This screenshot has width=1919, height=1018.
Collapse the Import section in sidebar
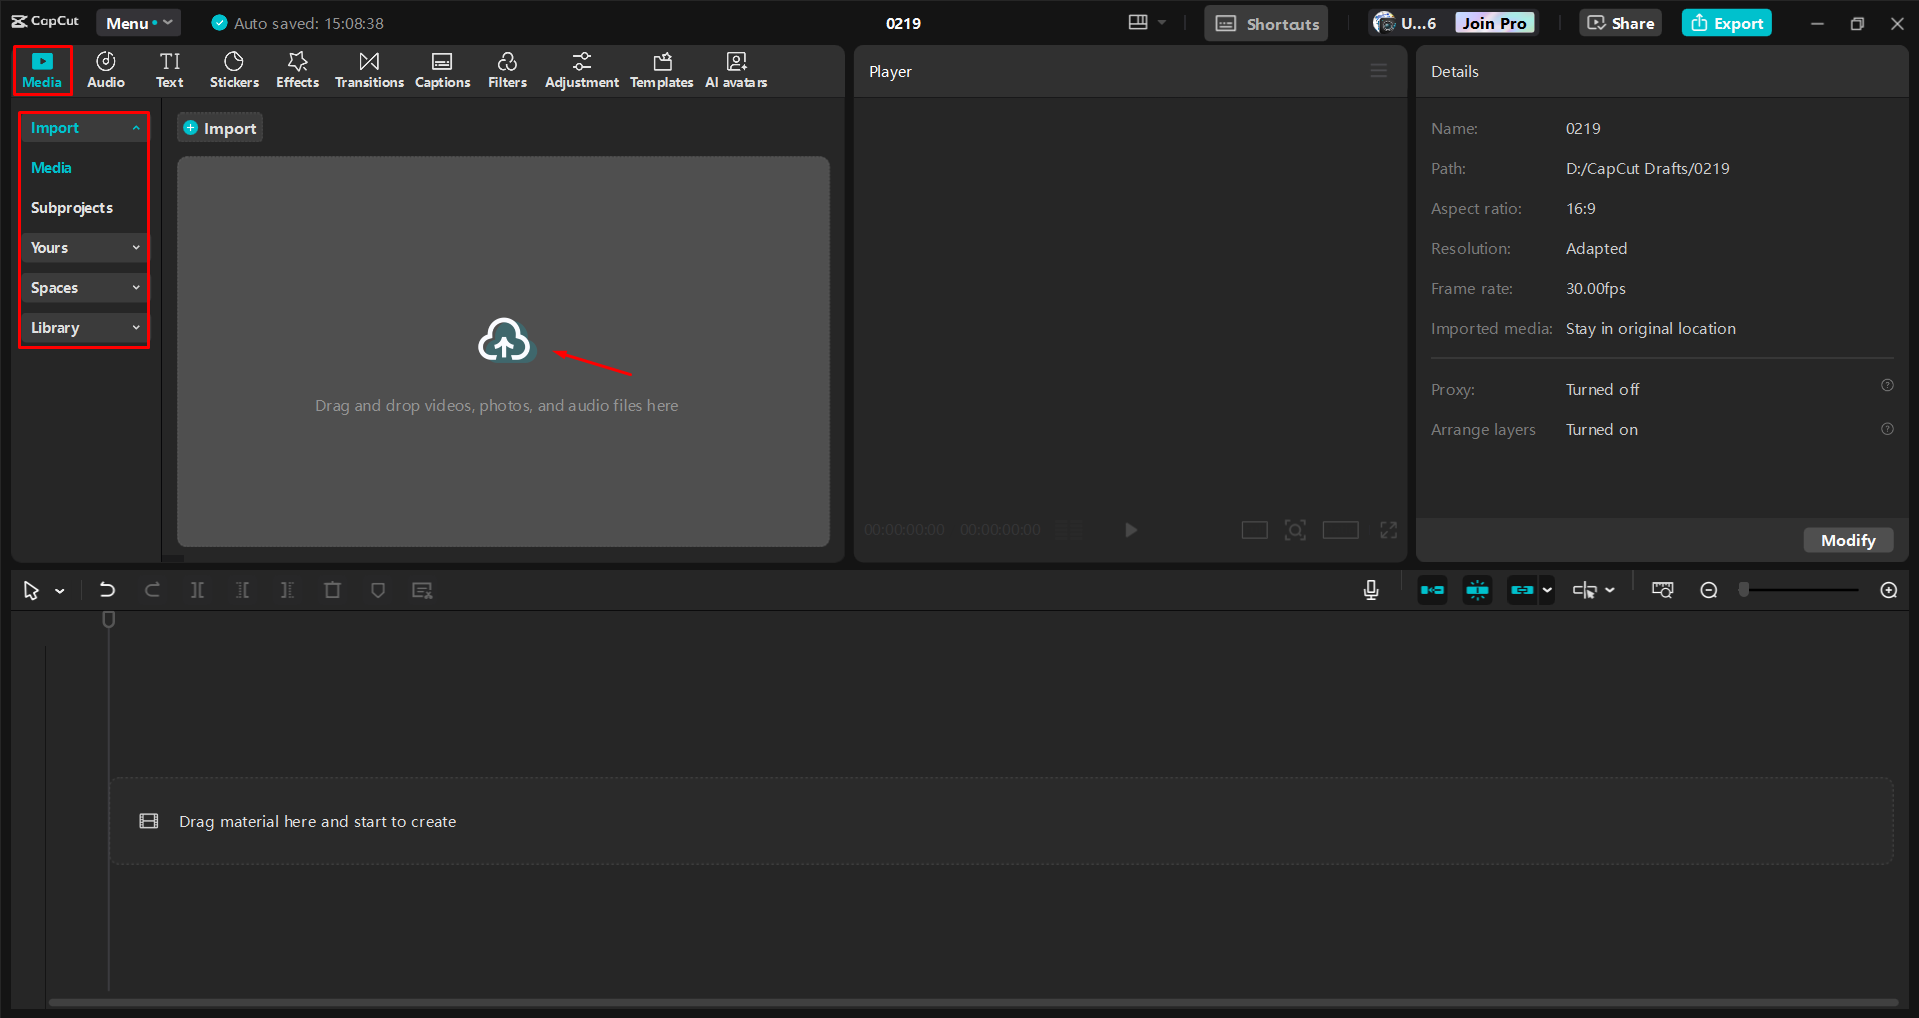coord(83,127)
